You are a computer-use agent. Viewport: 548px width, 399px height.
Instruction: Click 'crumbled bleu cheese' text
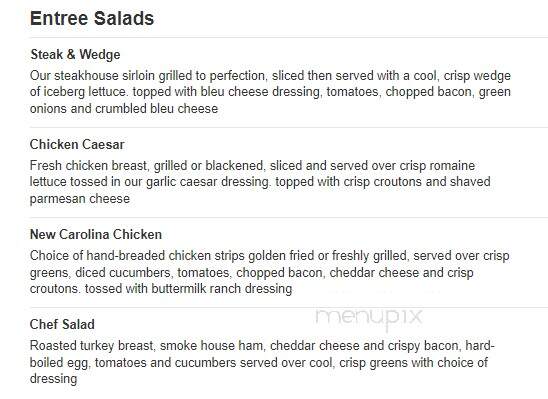click(157, 109)
